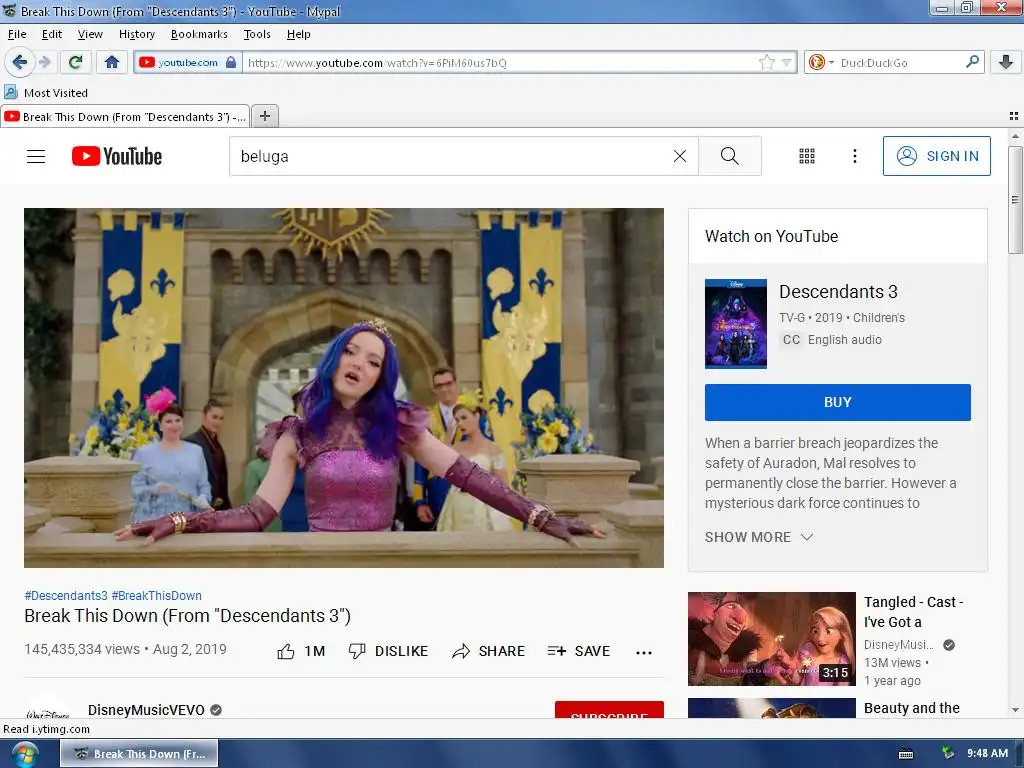Expand description with SHOW MORE
This screenshot has width=1024, height=768.
coord(759,537)
